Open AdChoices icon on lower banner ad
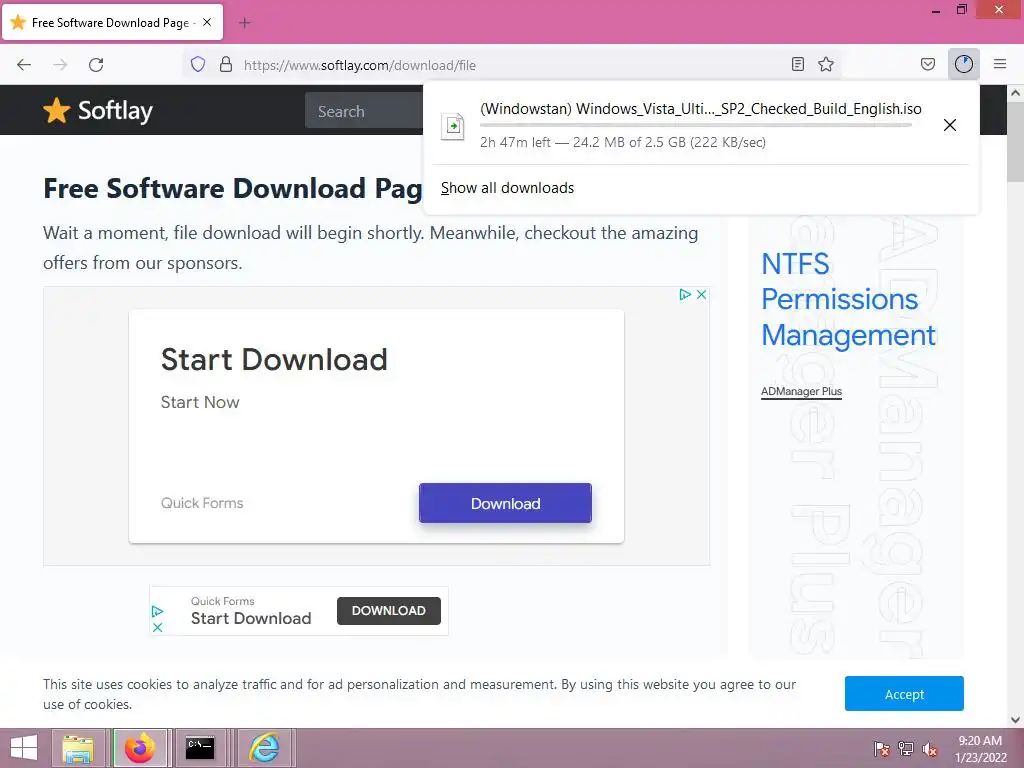The image size is (1024, 768). click(x=157, y=611)
